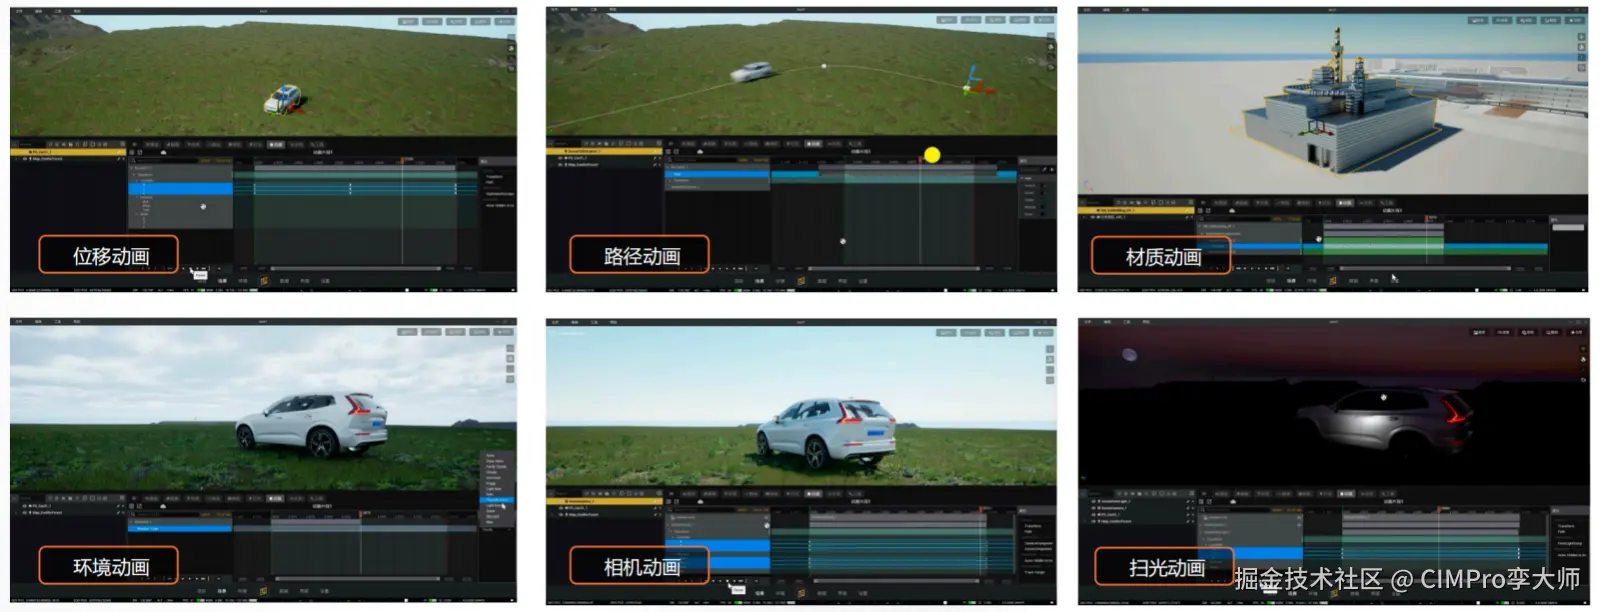Image resolution: width=1600 pixels, height=612 pixels.
Task: Click the moon in 扫光动画 night sky
Action: [x=1130, y=353]
